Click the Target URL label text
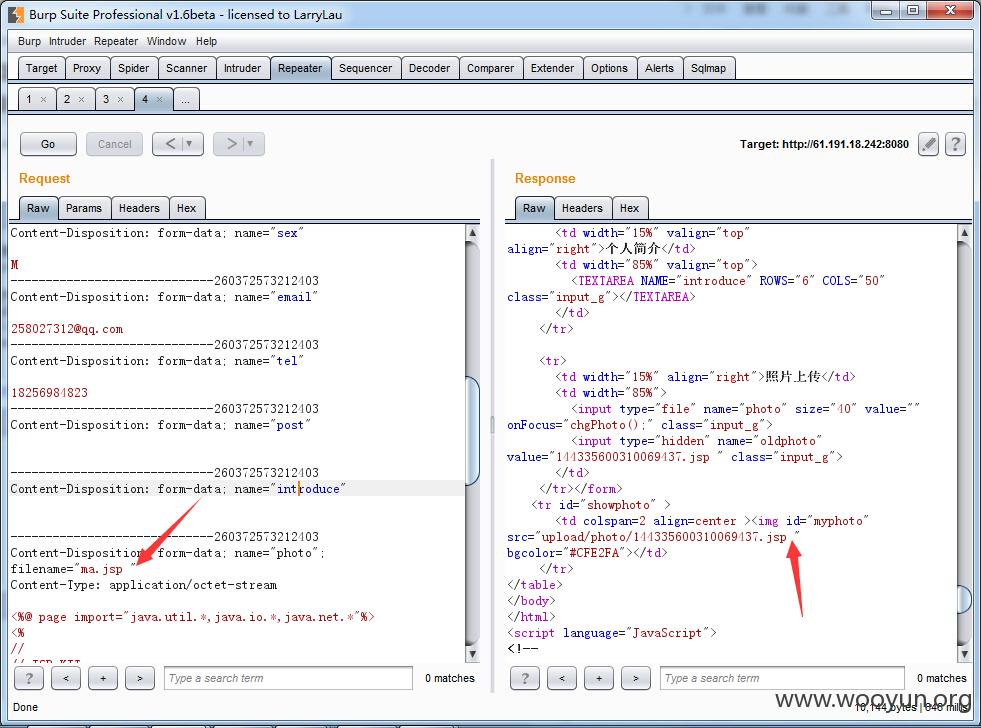This screenshot has height=728, width=981. pyautogui.click(x=824, y=144)
